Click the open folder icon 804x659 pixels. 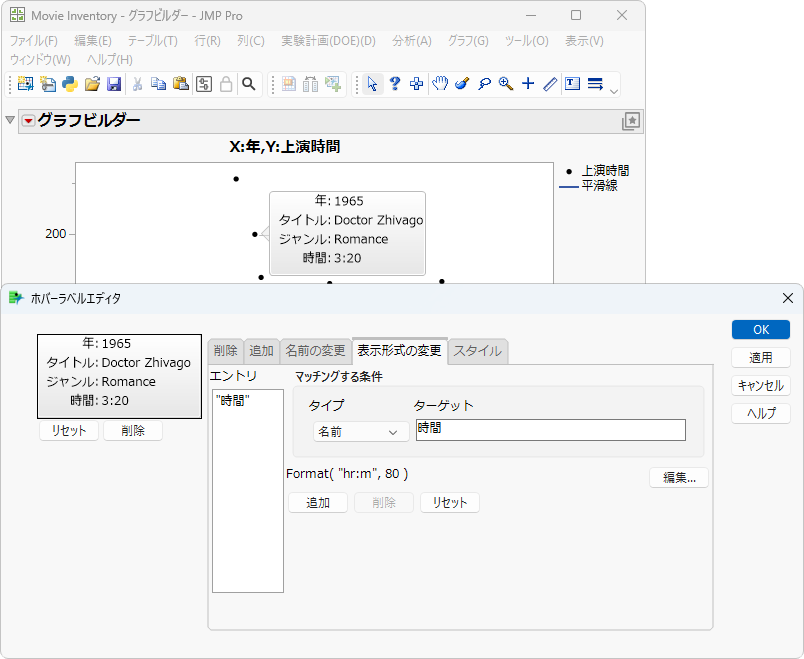click(x=92, y=84)
